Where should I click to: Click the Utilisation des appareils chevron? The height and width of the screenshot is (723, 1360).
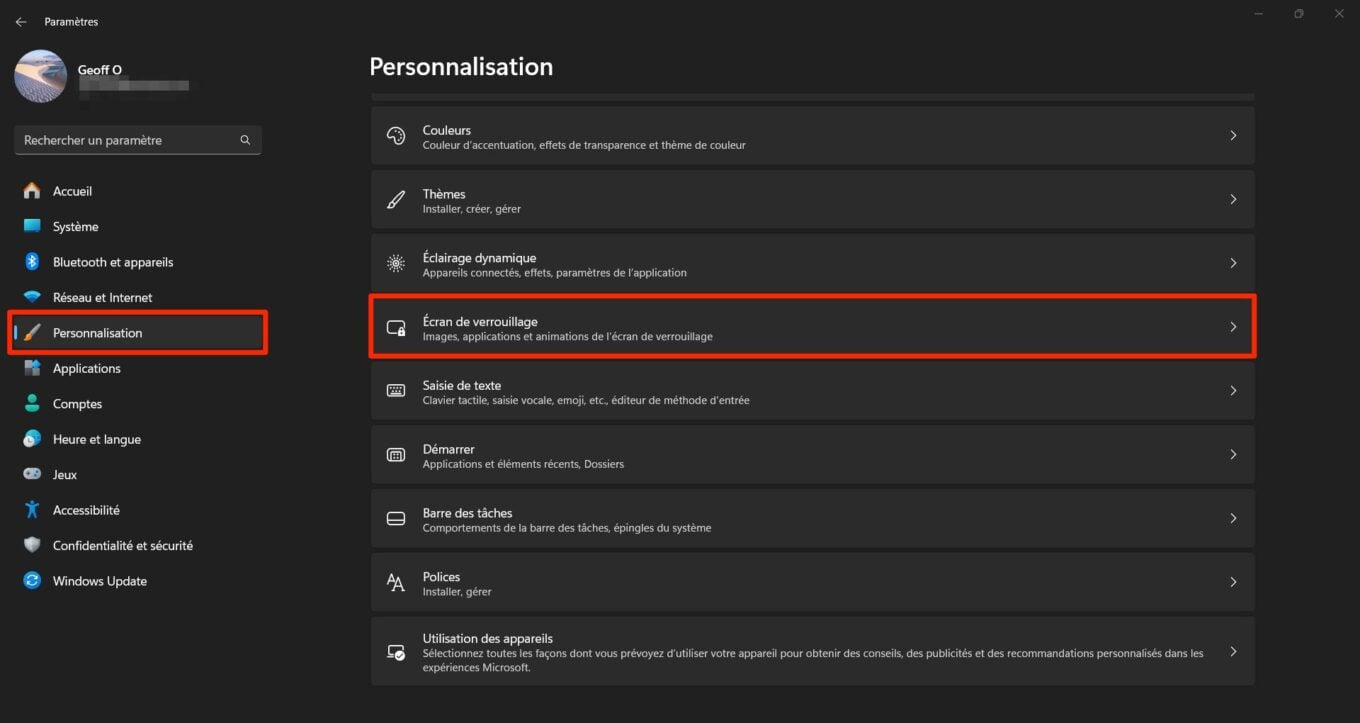[1233, 652]
